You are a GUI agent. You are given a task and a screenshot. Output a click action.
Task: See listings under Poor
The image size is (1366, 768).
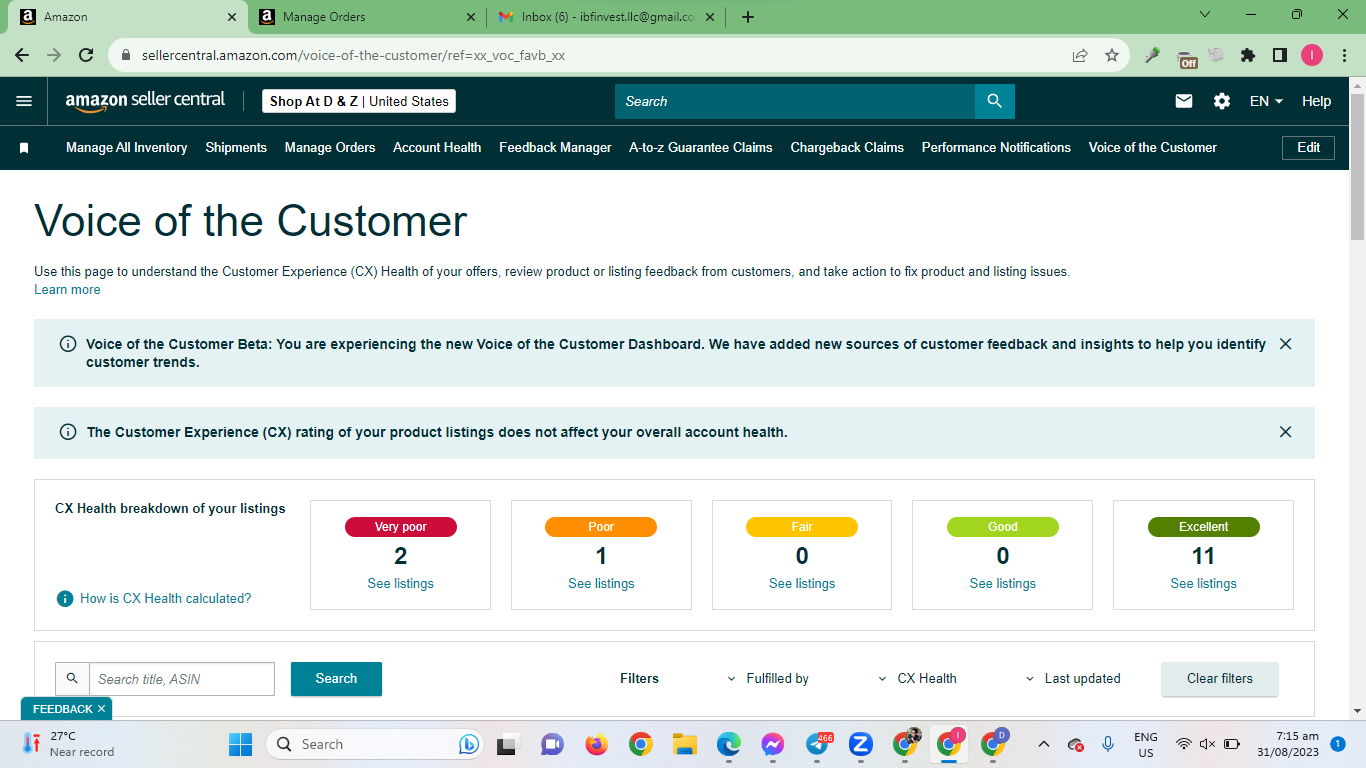(x=601, y=584)
